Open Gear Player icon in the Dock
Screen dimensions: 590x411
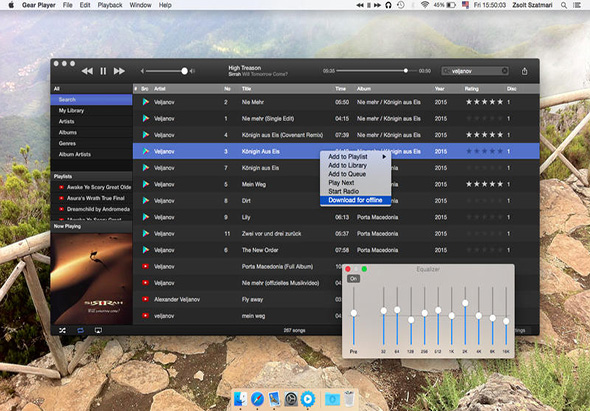click(x=308, y=399)
